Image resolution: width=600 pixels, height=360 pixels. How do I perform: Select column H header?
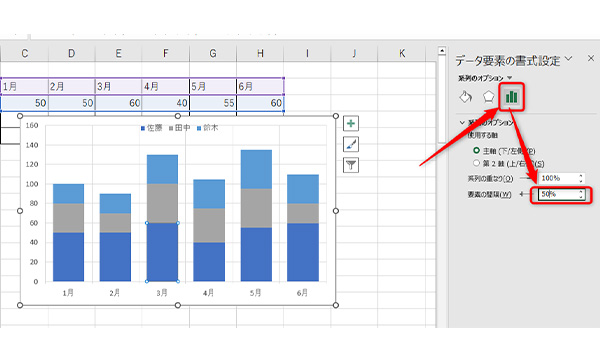pos(260,54)
